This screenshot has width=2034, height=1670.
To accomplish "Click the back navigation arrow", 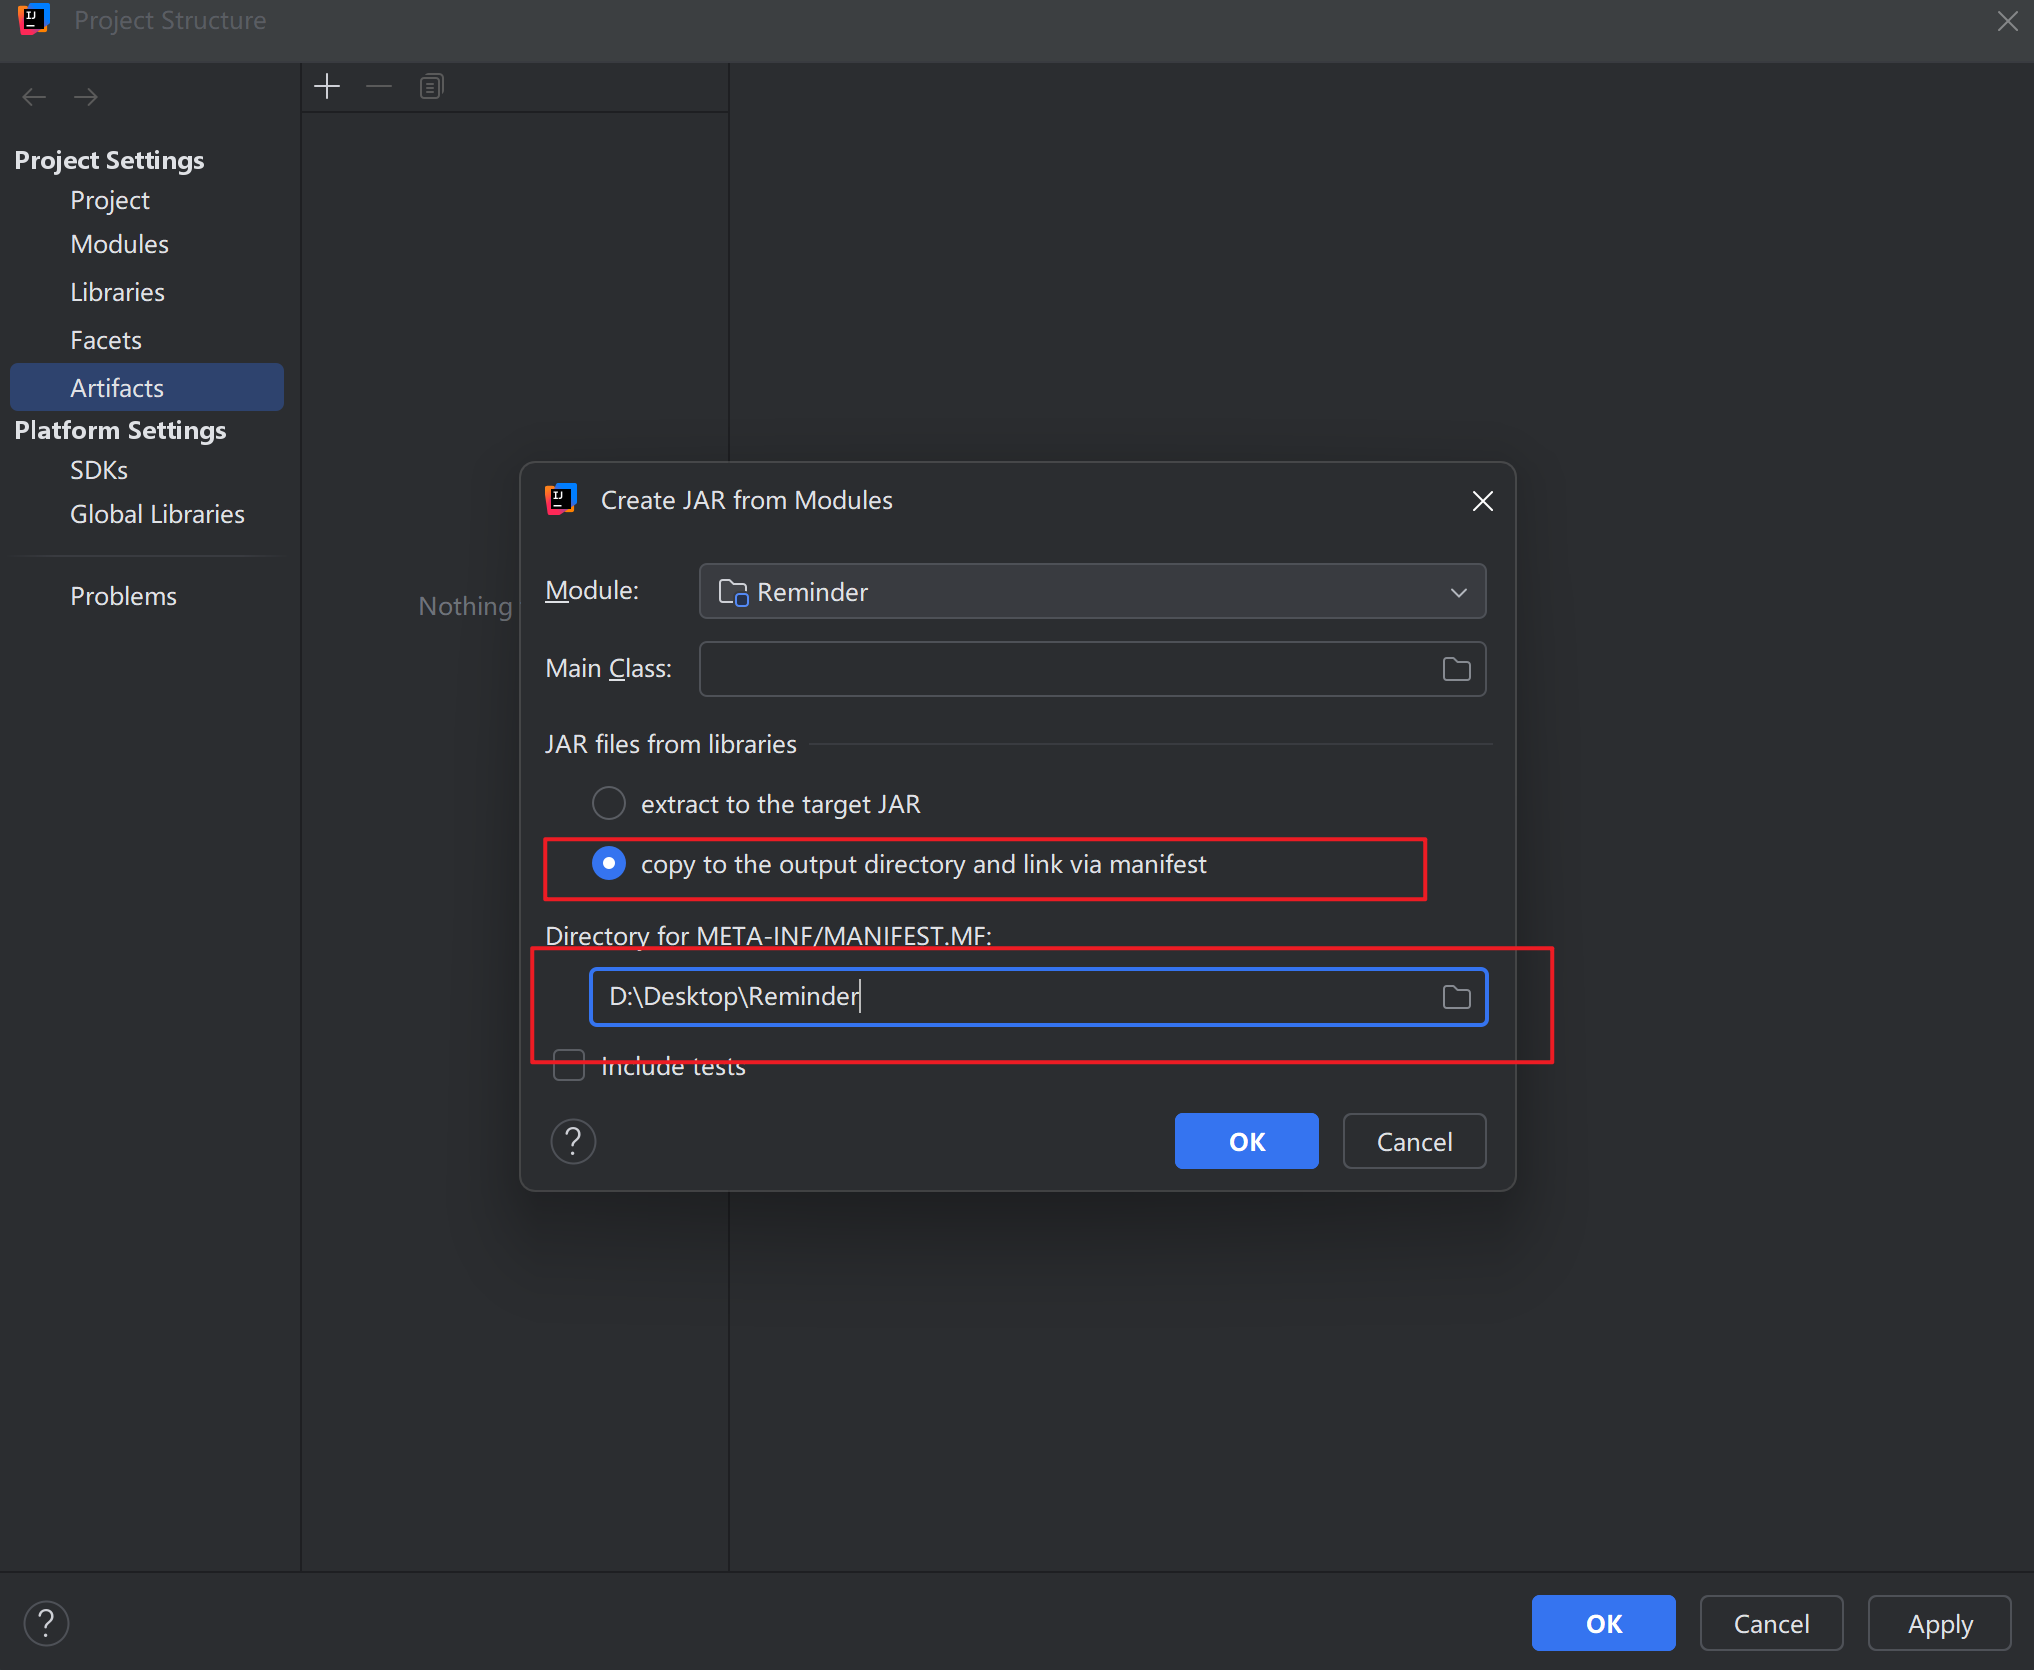I will [34, 97].
